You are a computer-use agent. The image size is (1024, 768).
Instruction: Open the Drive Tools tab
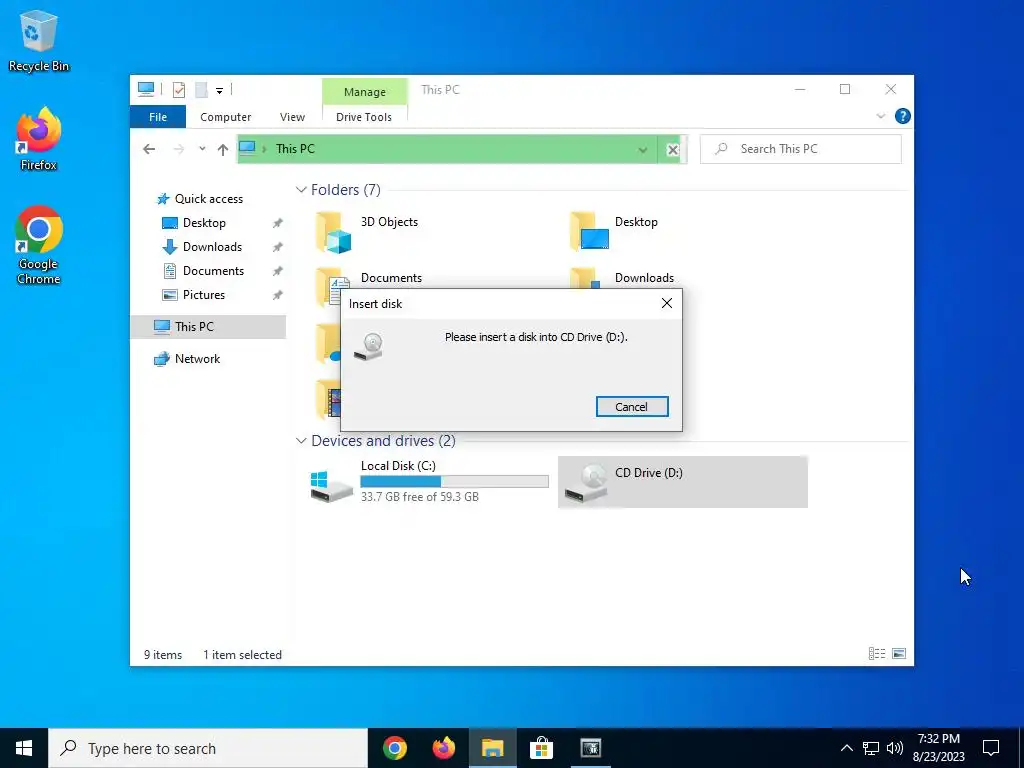click(364, 117)
